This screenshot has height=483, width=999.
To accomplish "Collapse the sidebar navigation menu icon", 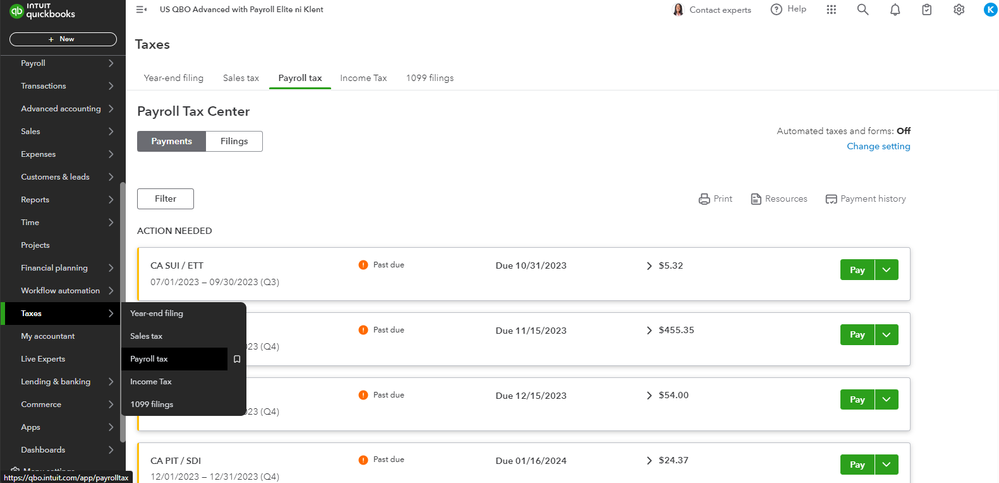I will click(x=141, y=10).
